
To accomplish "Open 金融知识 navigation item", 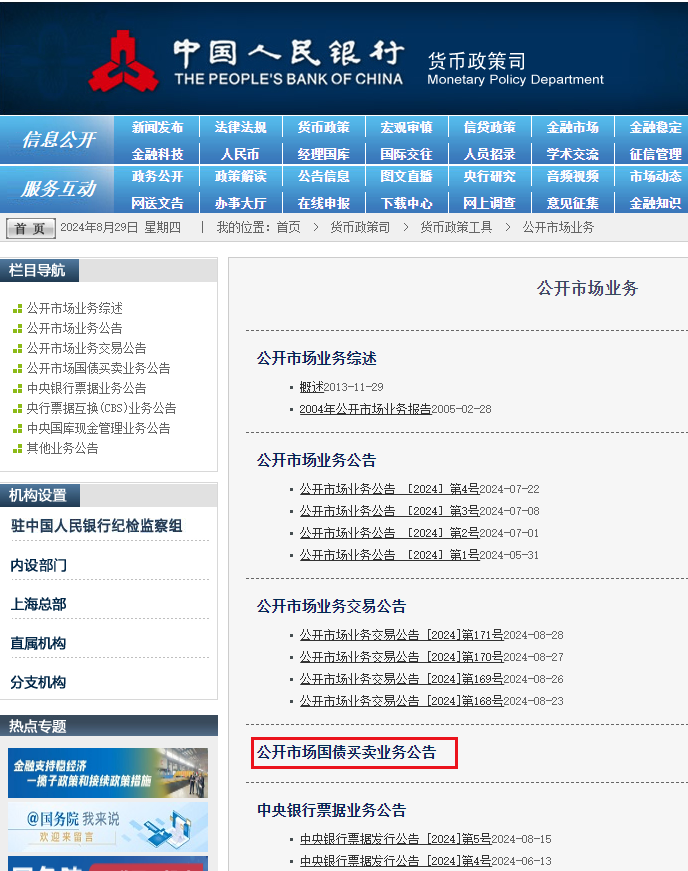I will click(655, 203).
